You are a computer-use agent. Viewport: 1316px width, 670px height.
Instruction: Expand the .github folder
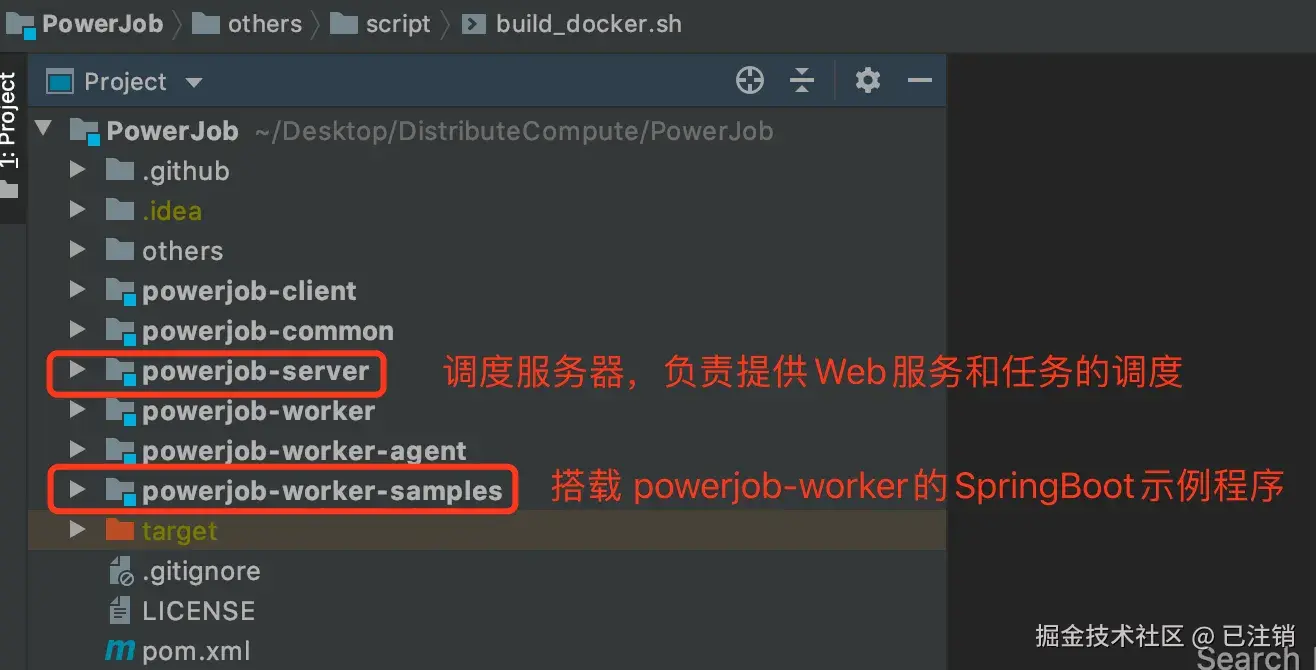[x=77, y=171]
